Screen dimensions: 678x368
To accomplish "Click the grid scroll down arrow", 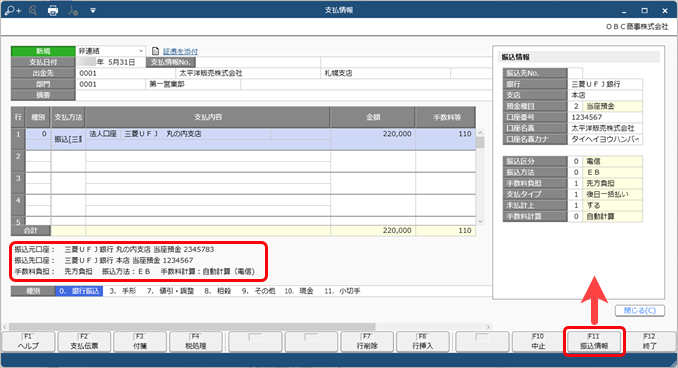I will [x=480, y=221].
